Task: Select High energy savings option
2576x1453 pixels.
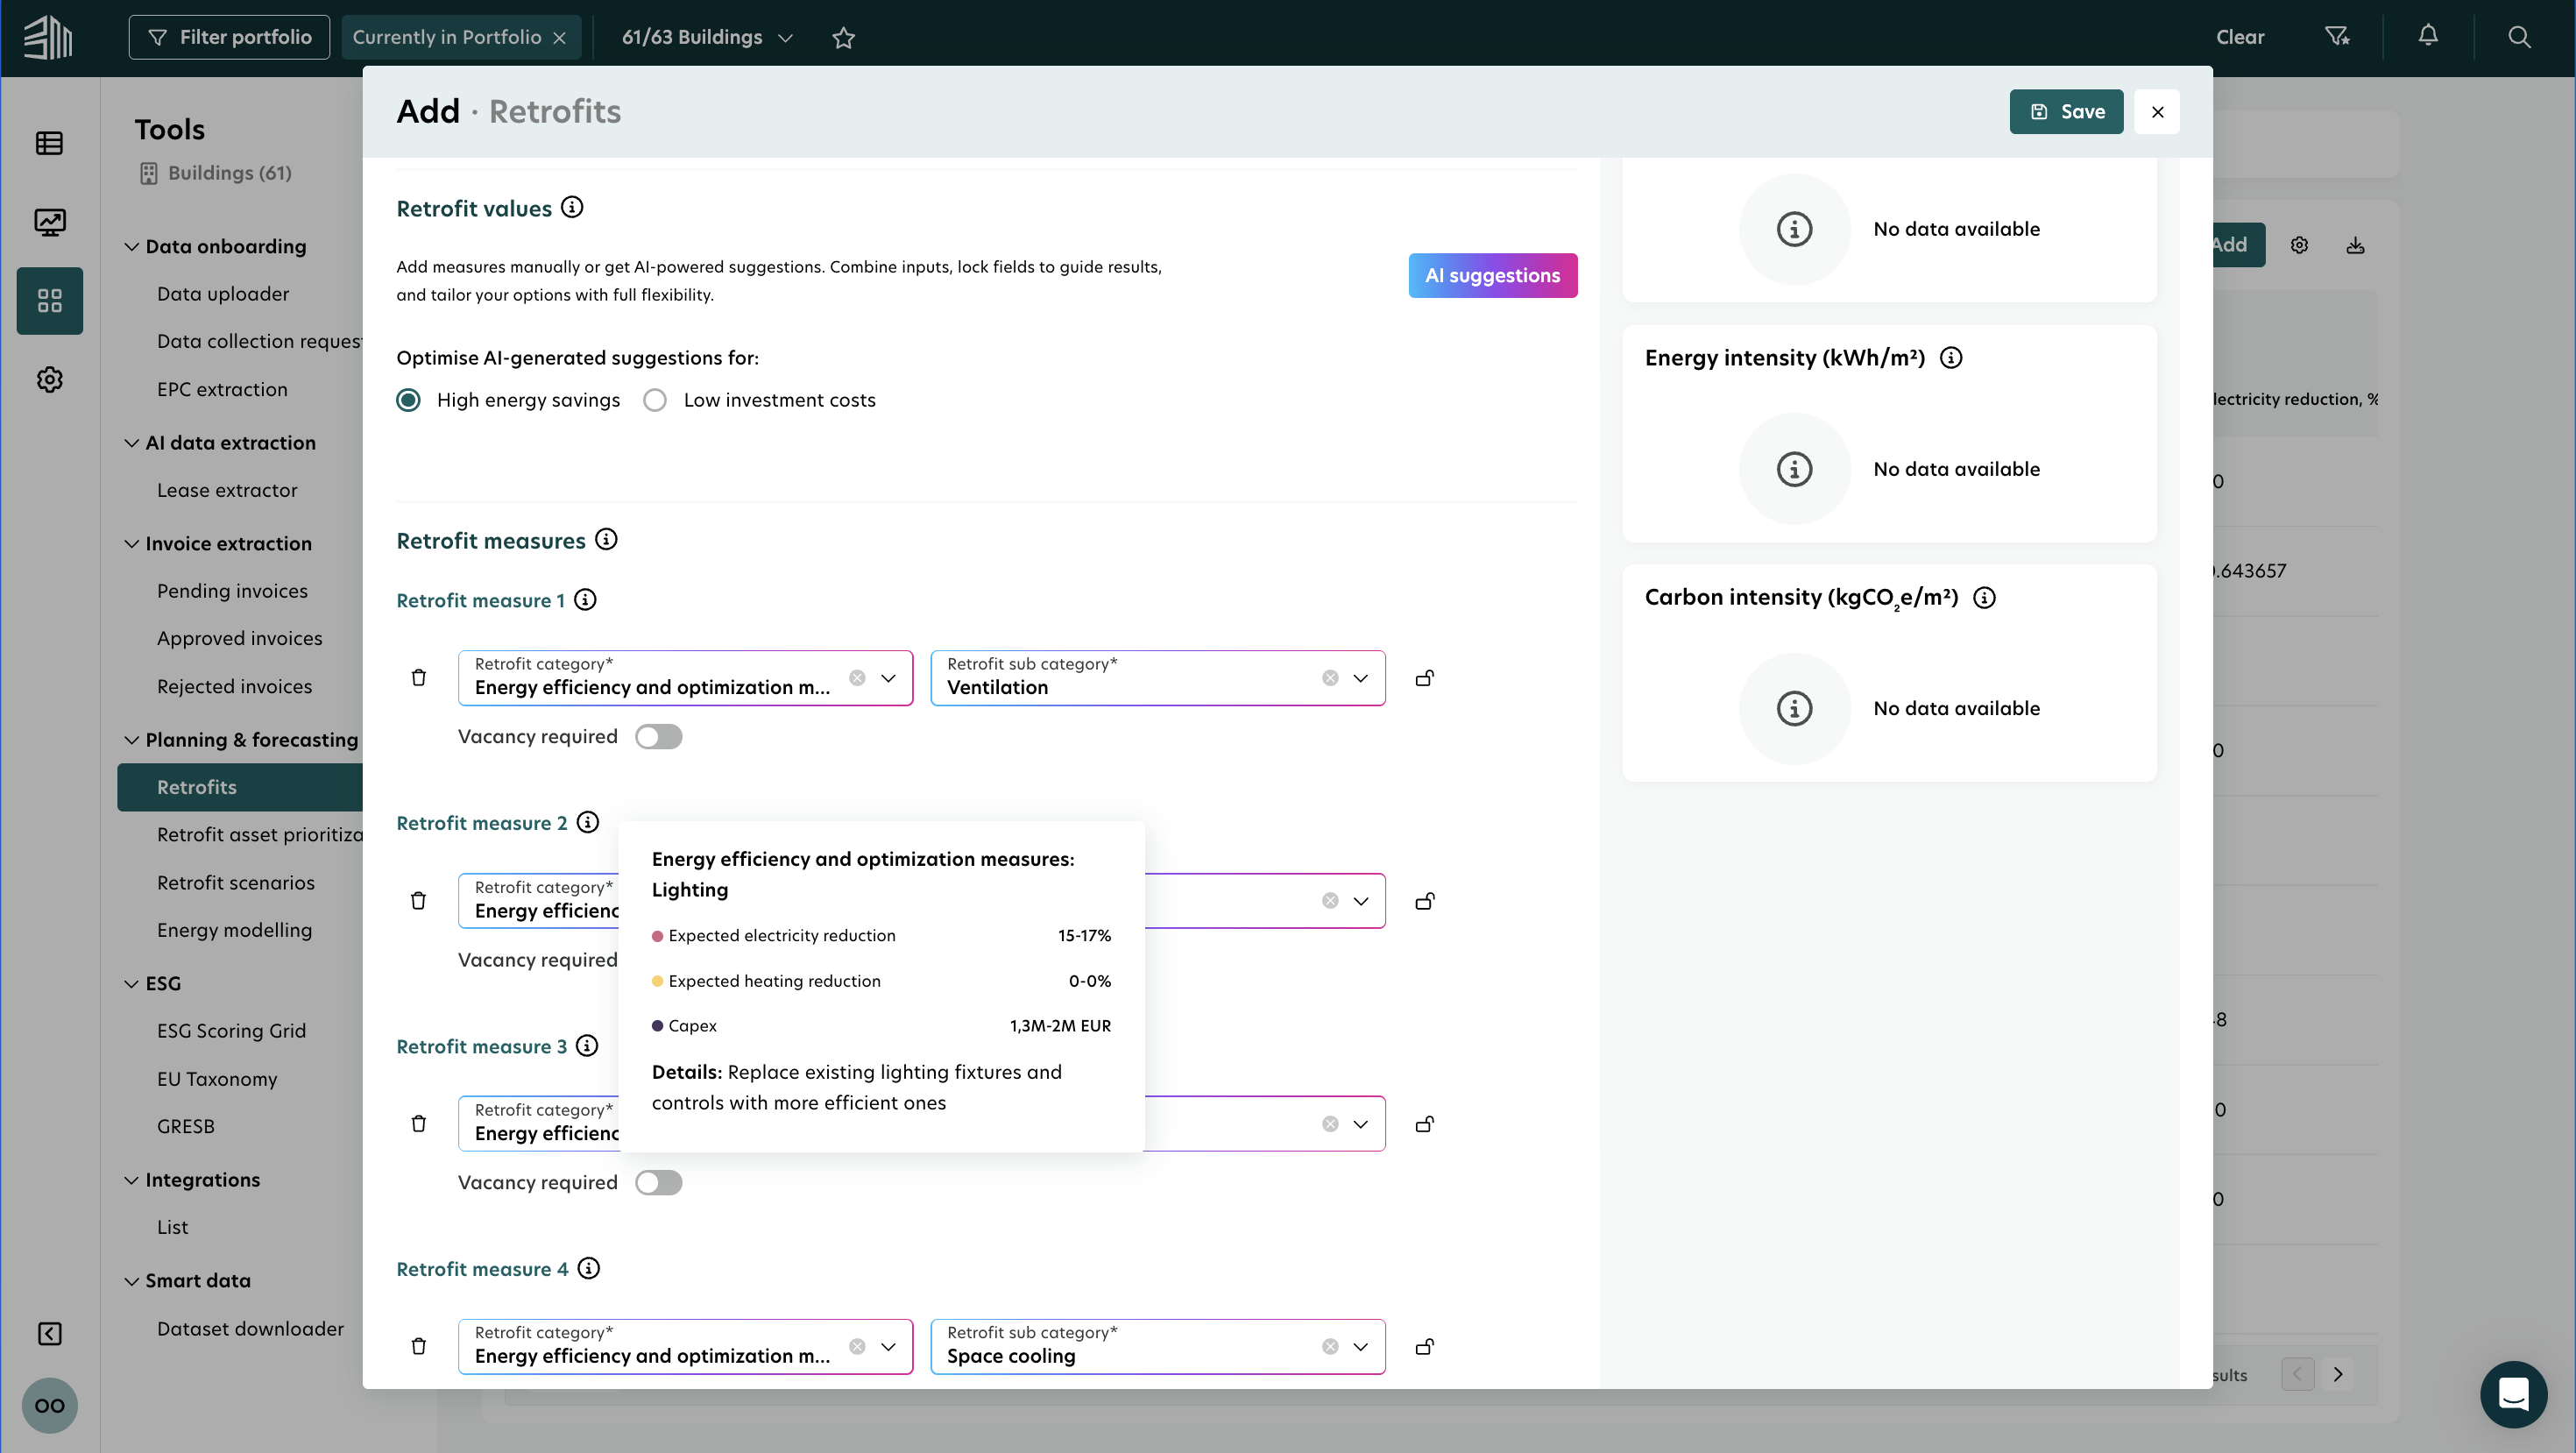Action: [408, 400]
